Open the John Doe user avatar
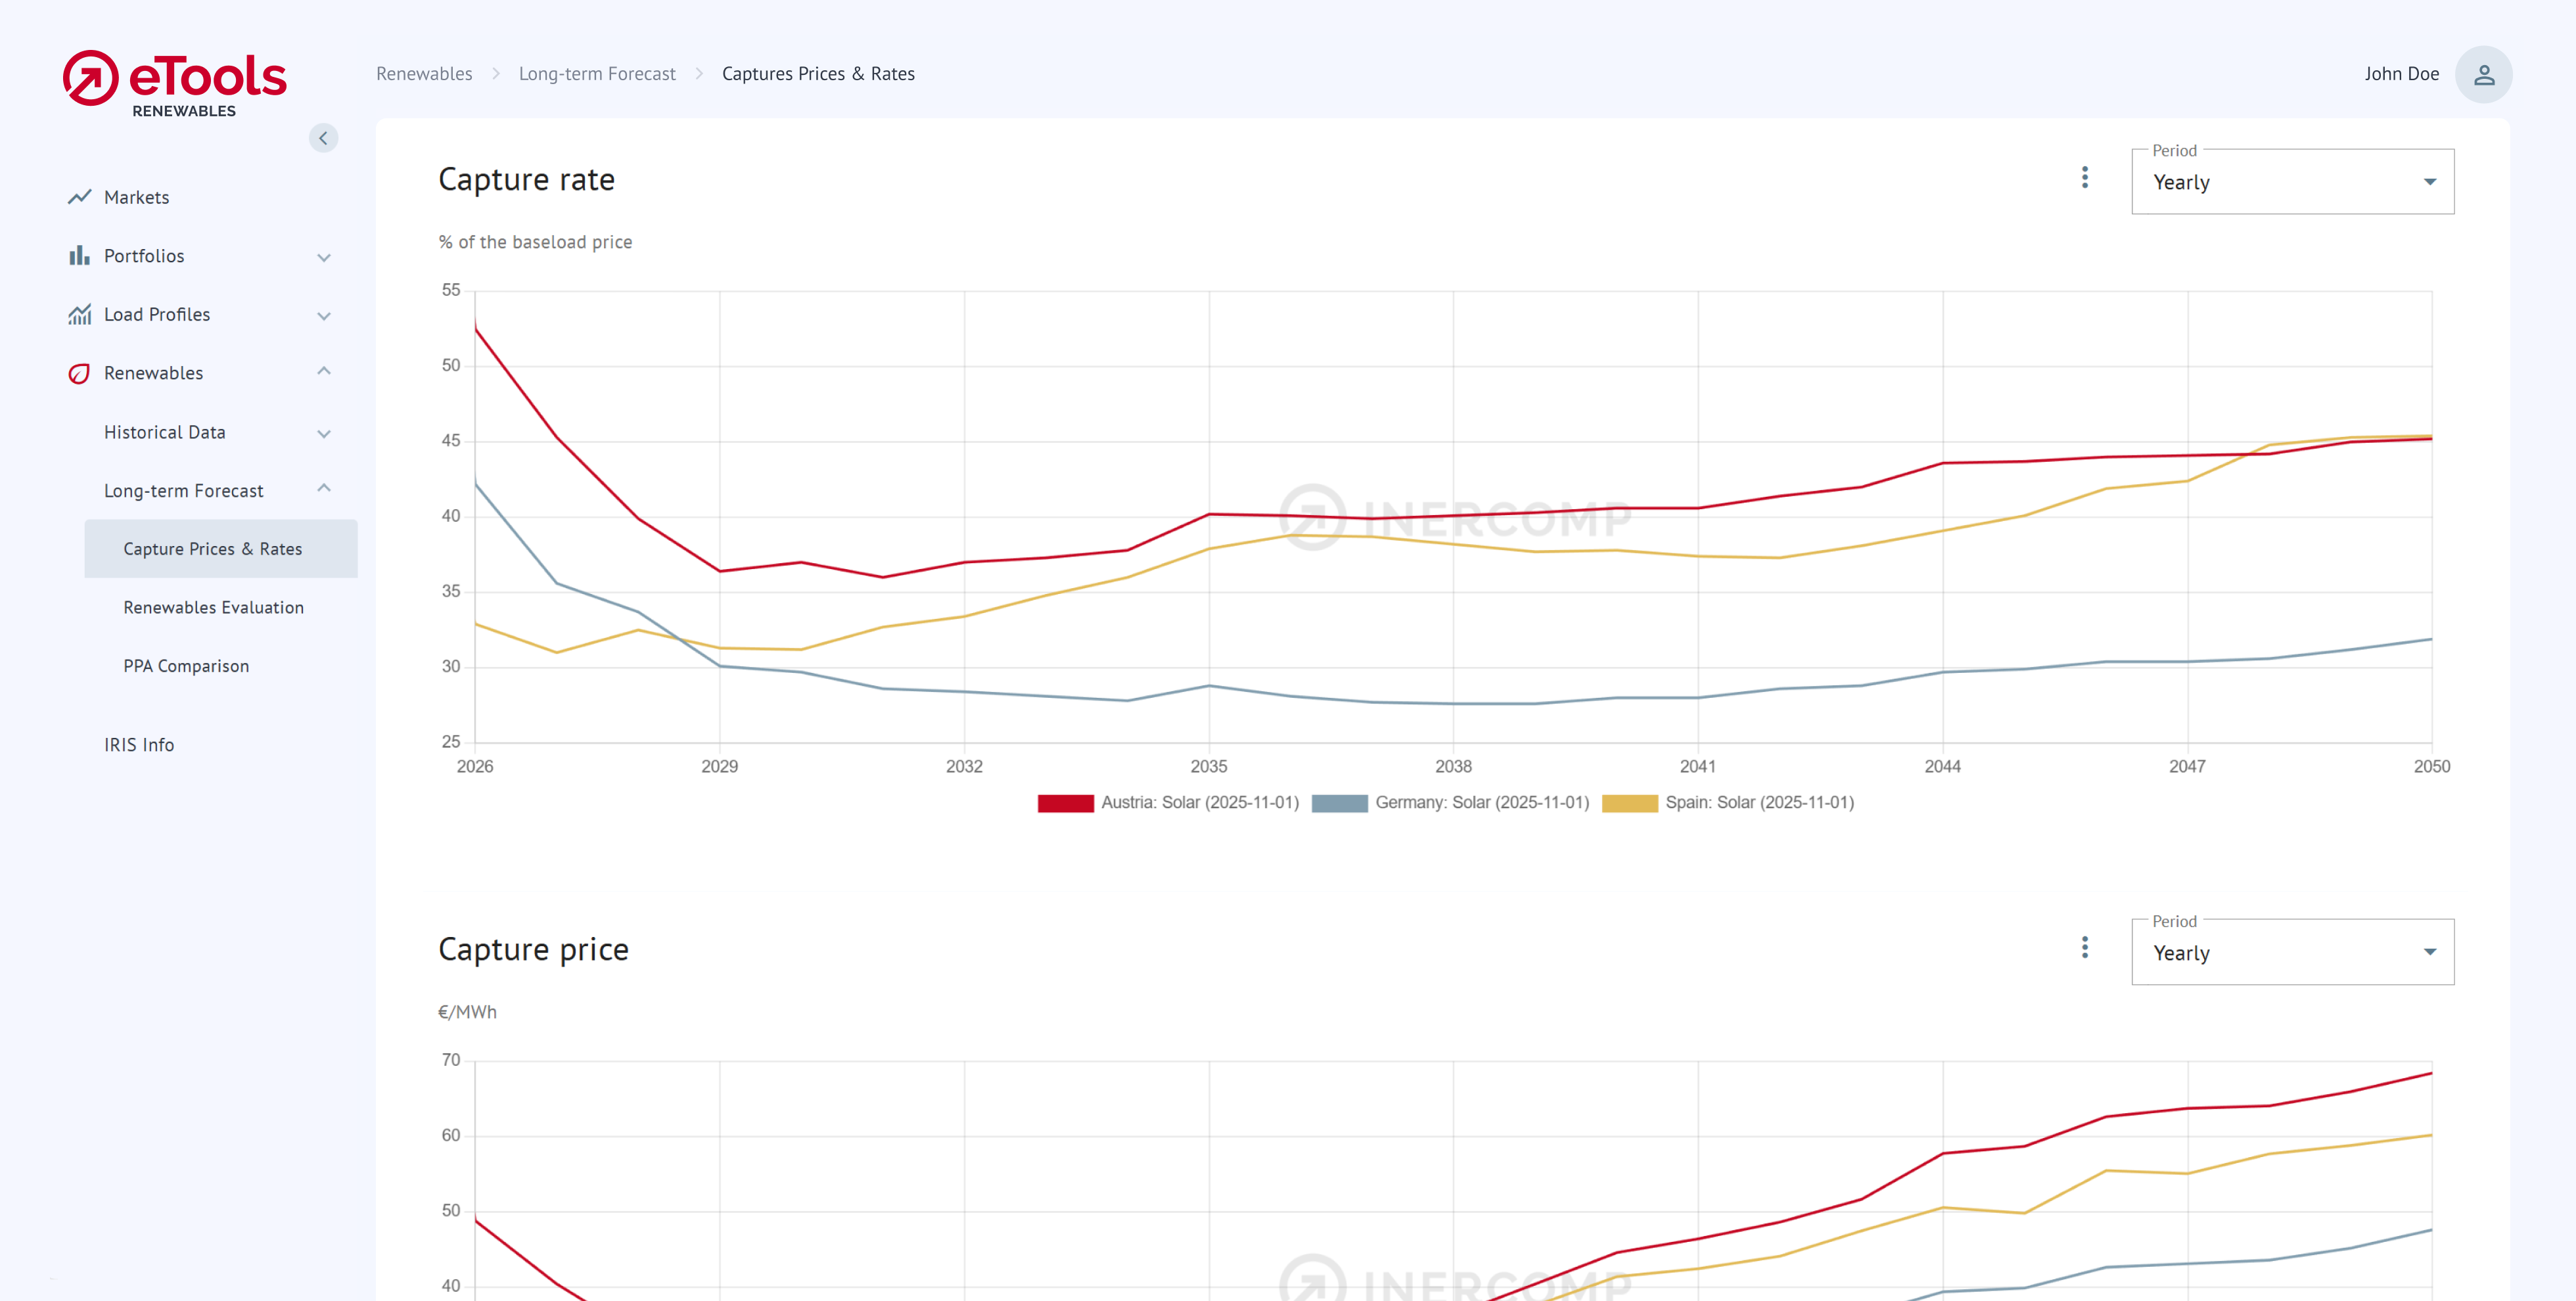Image resolution: width=2576 pixels, height=1301 pixels. click(x=2483, y=74)
